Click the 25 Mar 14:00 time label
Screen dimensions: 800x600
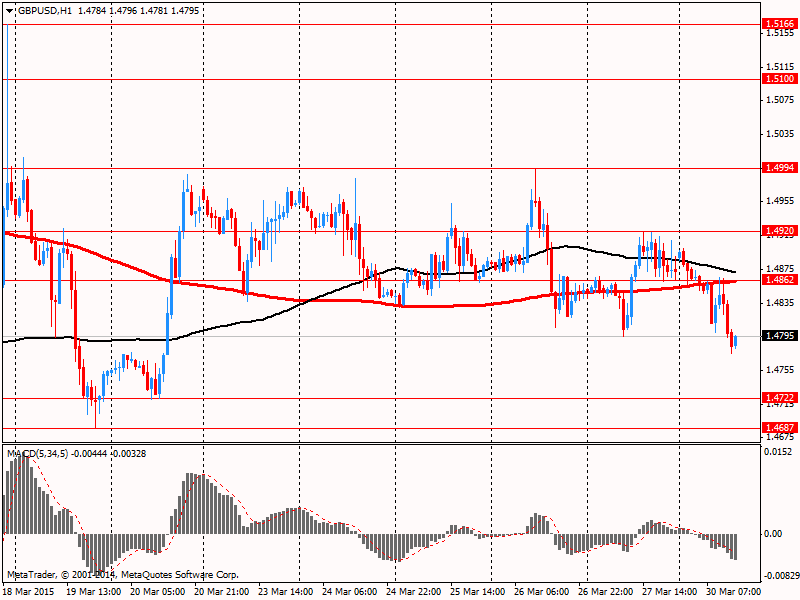478,592
